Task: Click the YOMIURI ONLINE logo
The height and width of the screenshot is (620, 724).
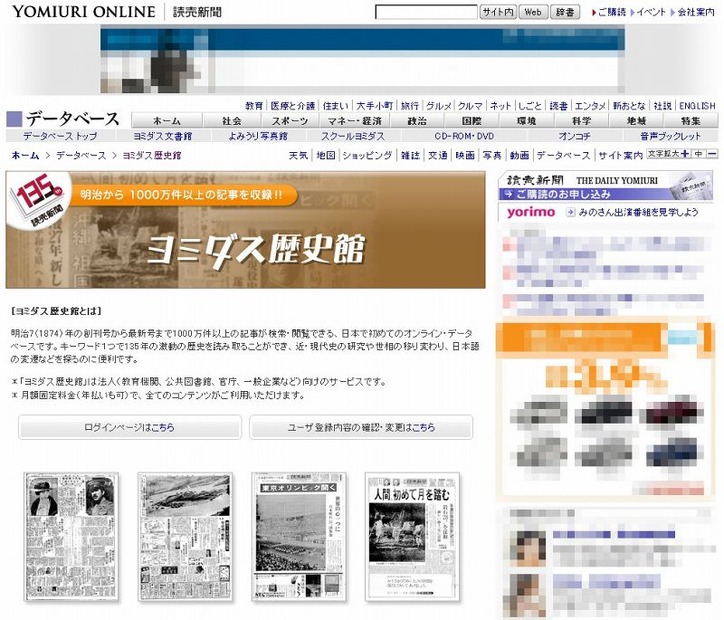Action: click(84, 12)
